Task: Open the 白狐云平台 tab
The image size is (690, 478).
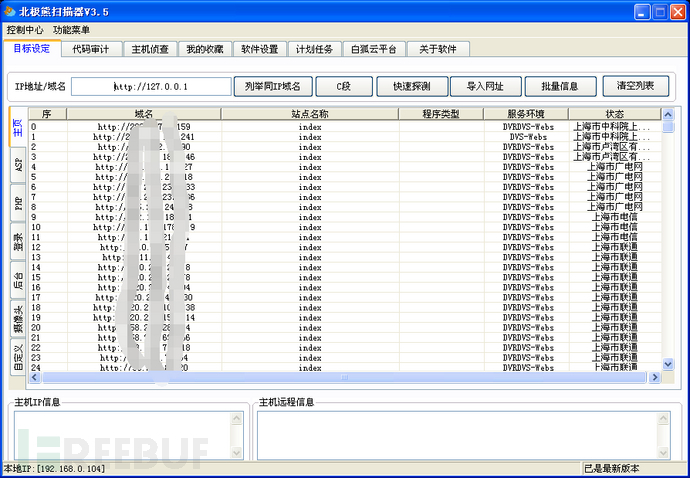Action: 374,49
